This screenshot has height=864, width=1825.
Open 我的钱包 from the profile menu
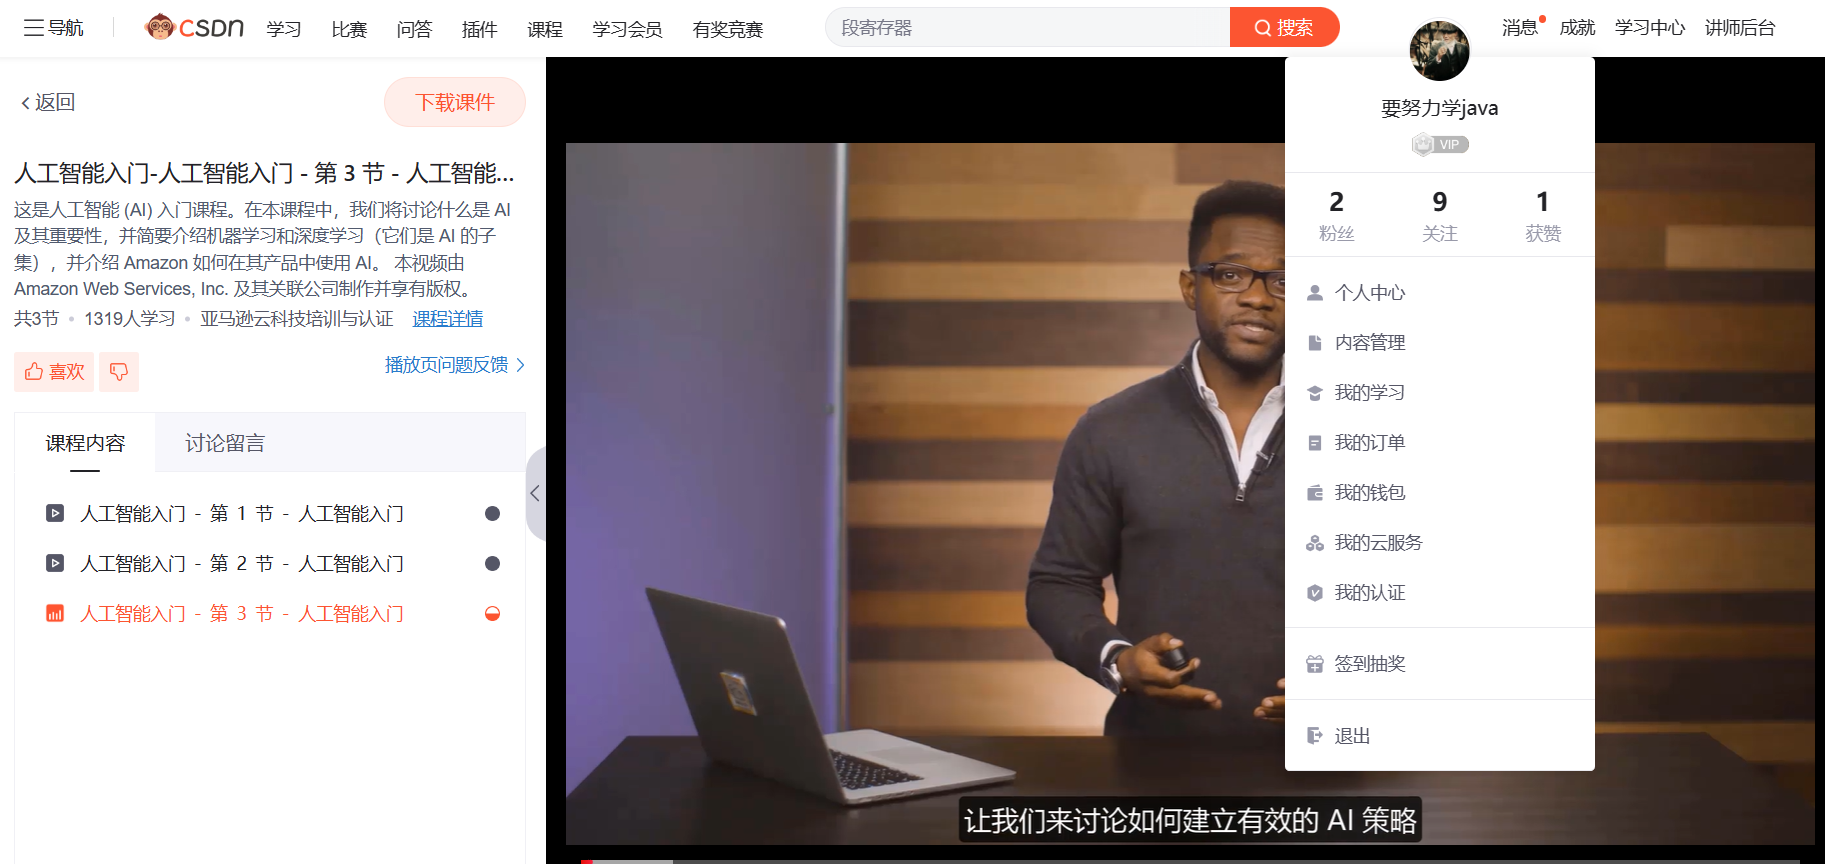tap(1439, 493)
